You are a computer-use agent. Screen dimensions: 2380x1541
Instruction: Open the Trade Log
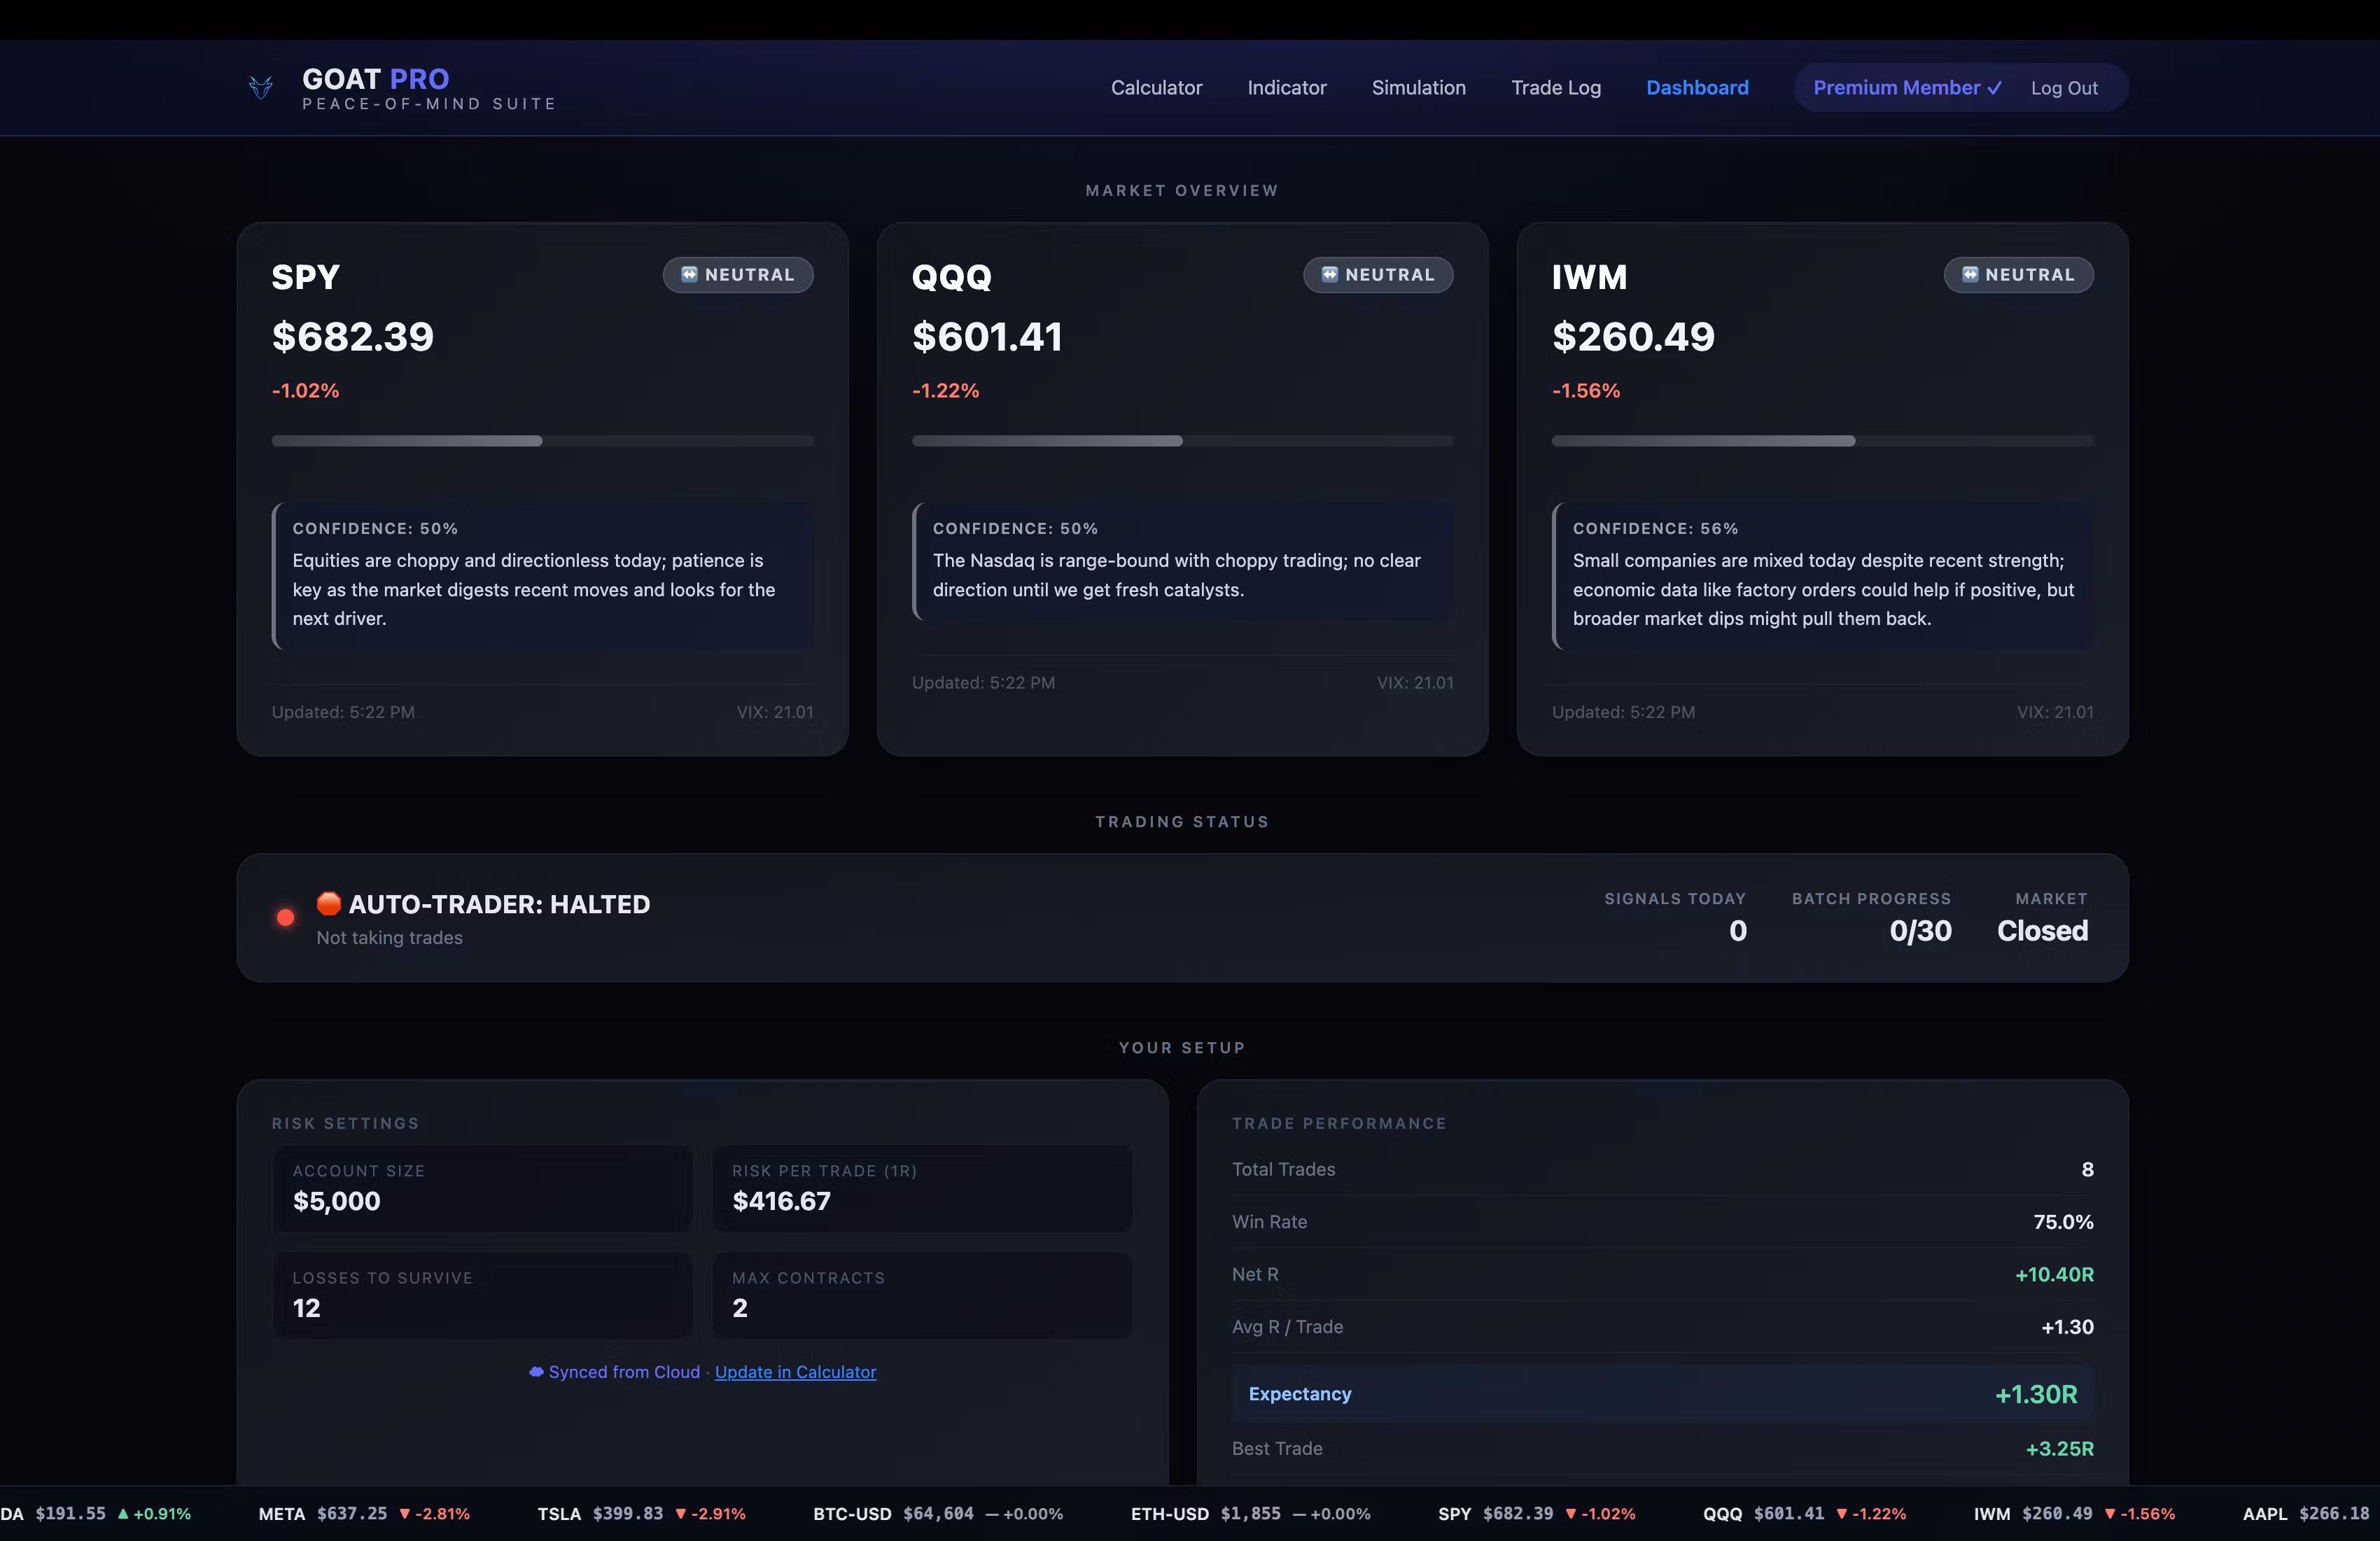point(1555,88)
